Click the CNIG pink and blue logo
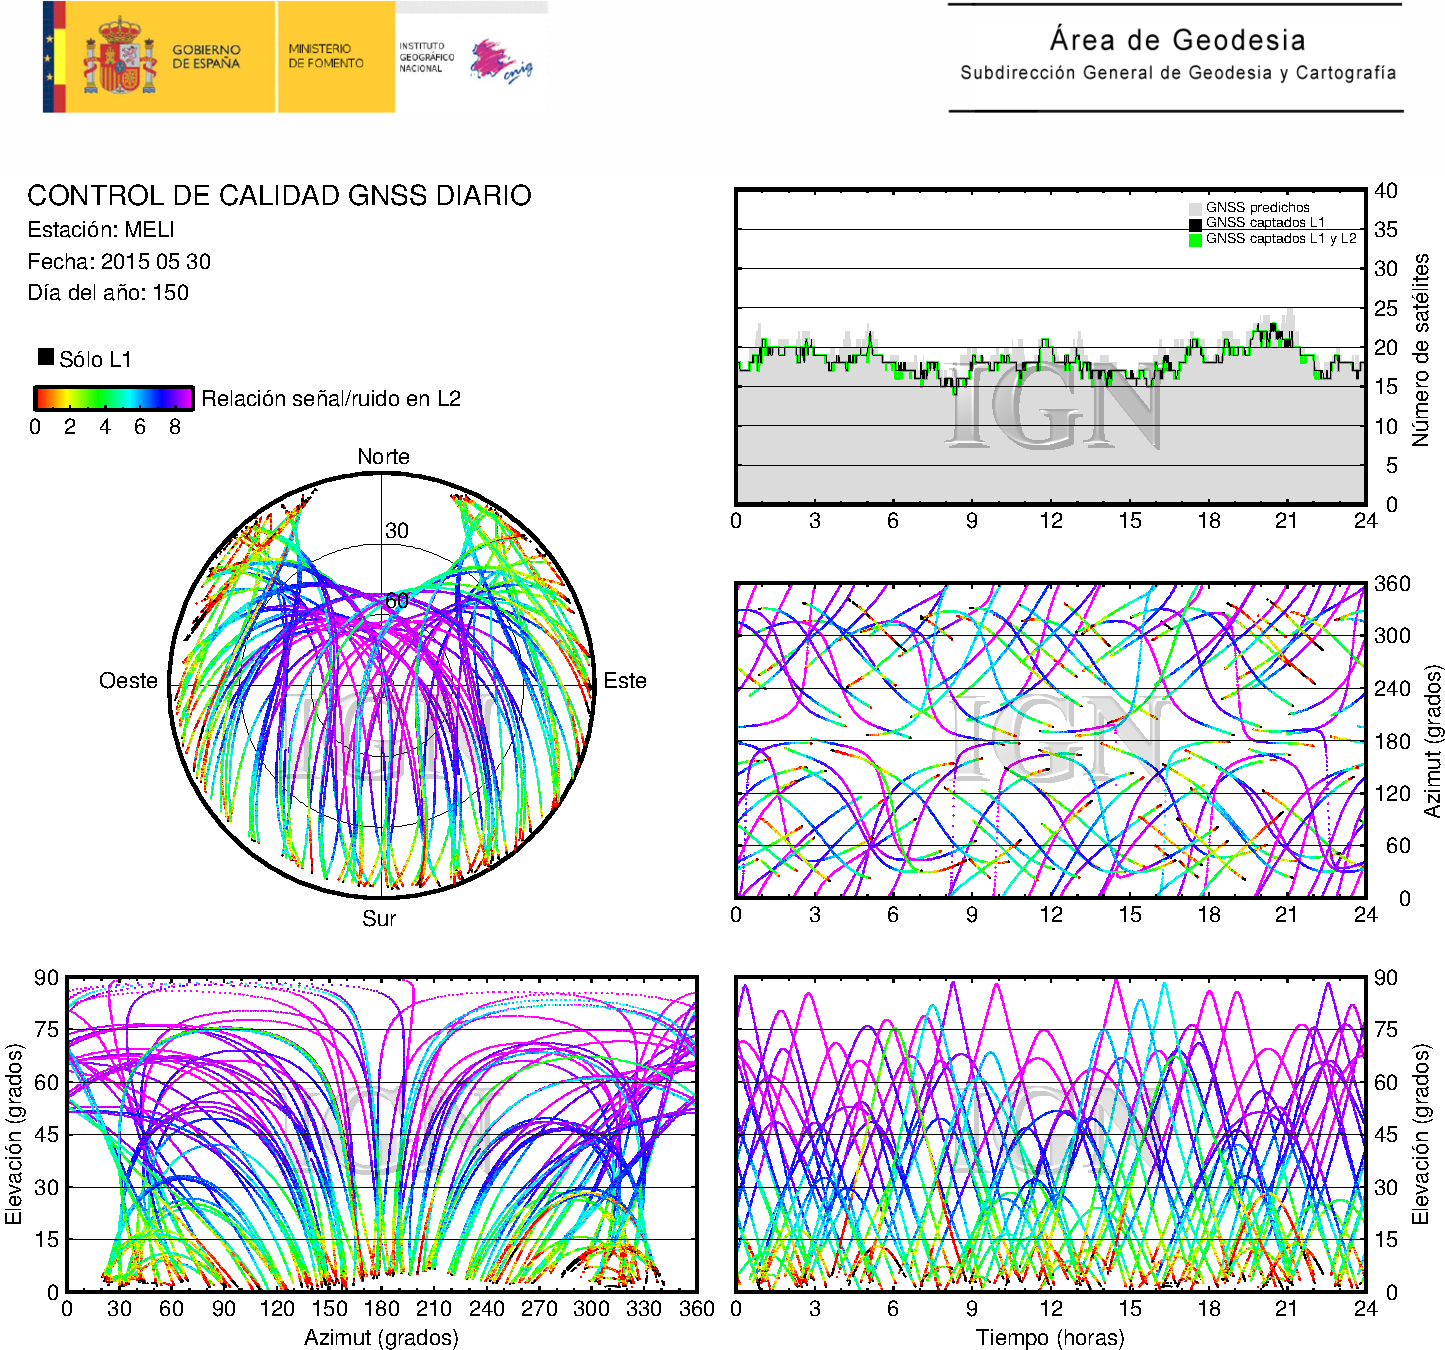 click(x=501, y=61)
